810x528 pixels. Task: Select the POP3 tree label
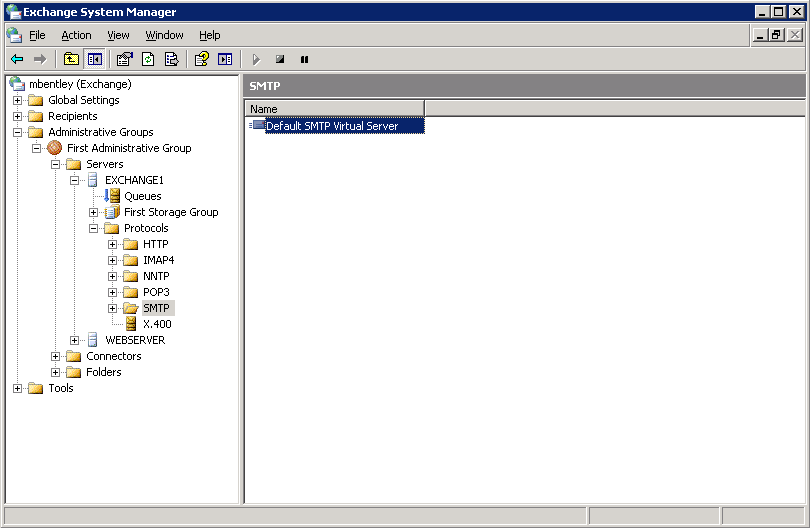click(156, 292)
